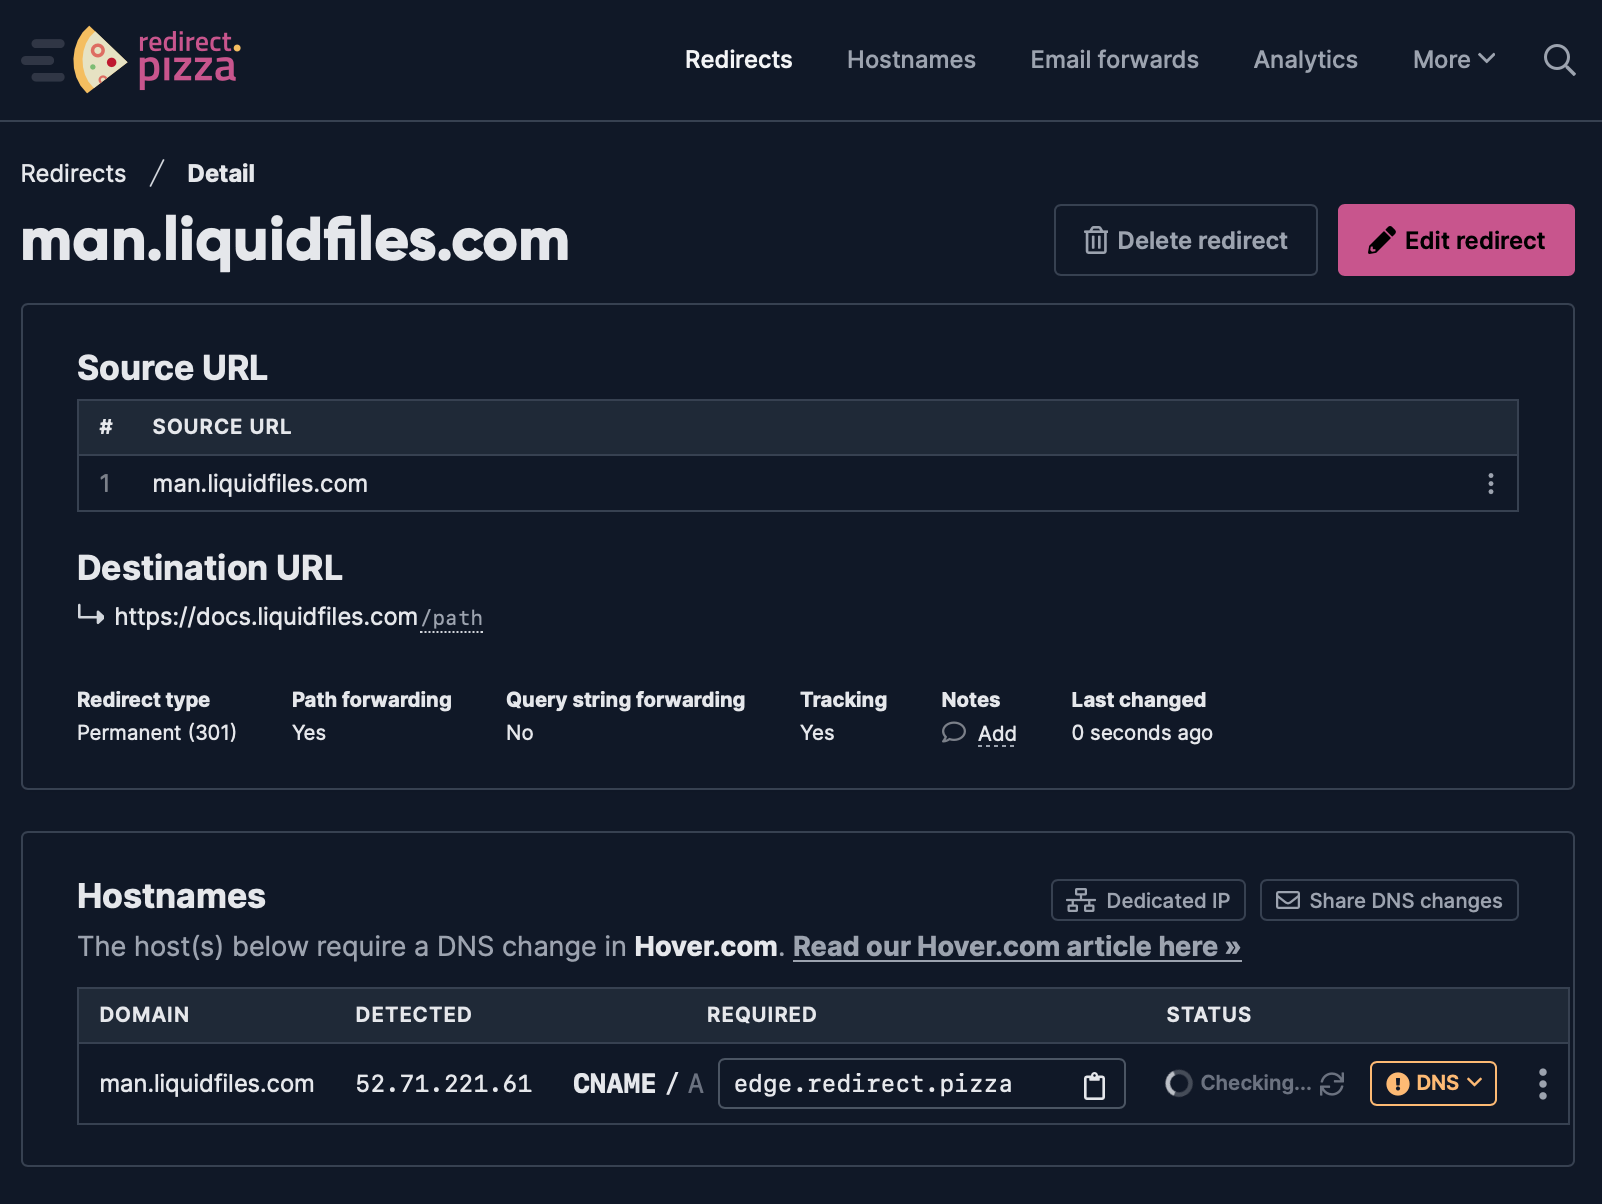Click the https://docs.liquidfiles.com destination URL
This screenshot has height=1204, width=1602.
click(266, 617)
